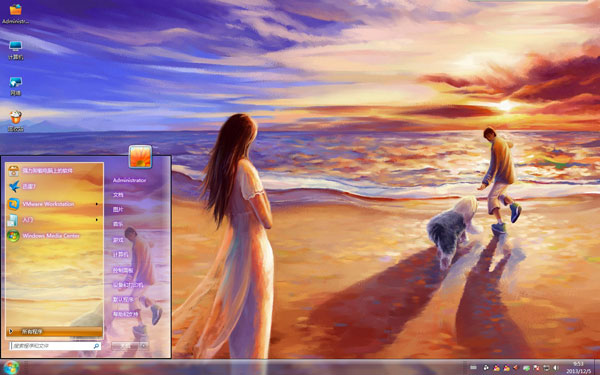Click the orange speaker-shaped tray icon
Image resolution: width=600 pixels, height=375 pixels.
click(515, 368)
